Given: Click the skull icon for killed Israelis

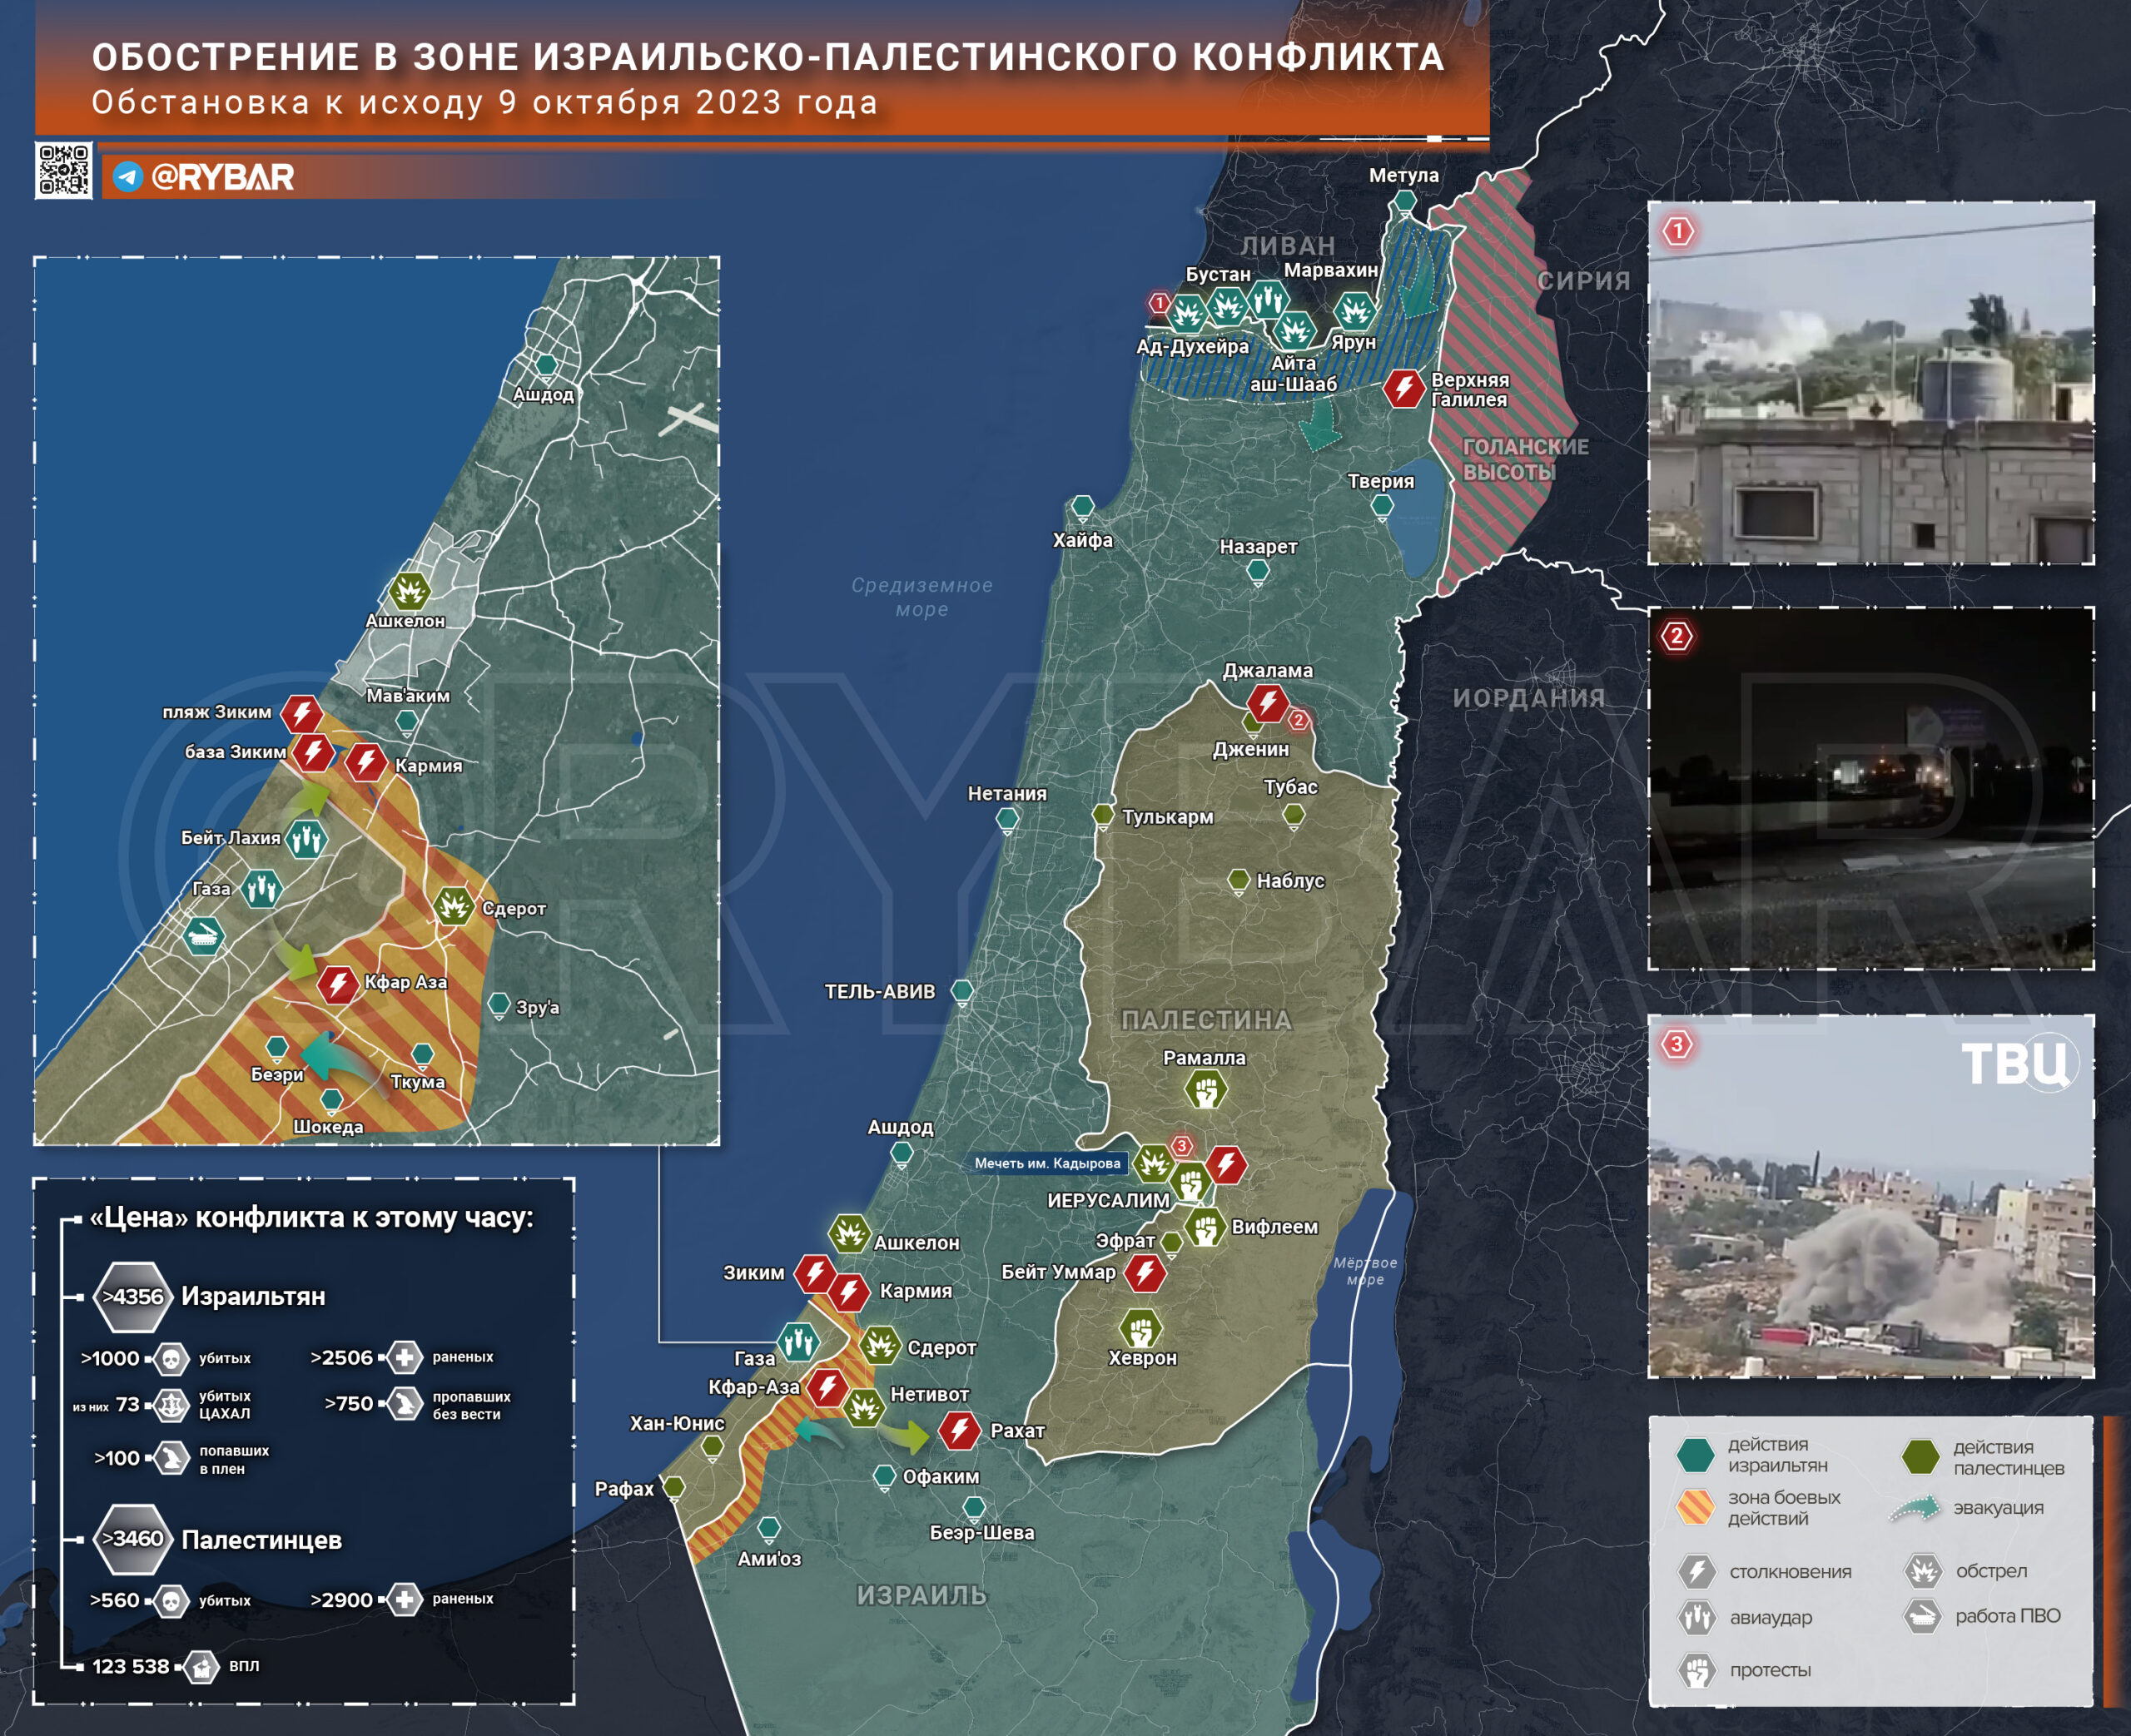Looking at the screenshot, I should [x=171, y=1359].
